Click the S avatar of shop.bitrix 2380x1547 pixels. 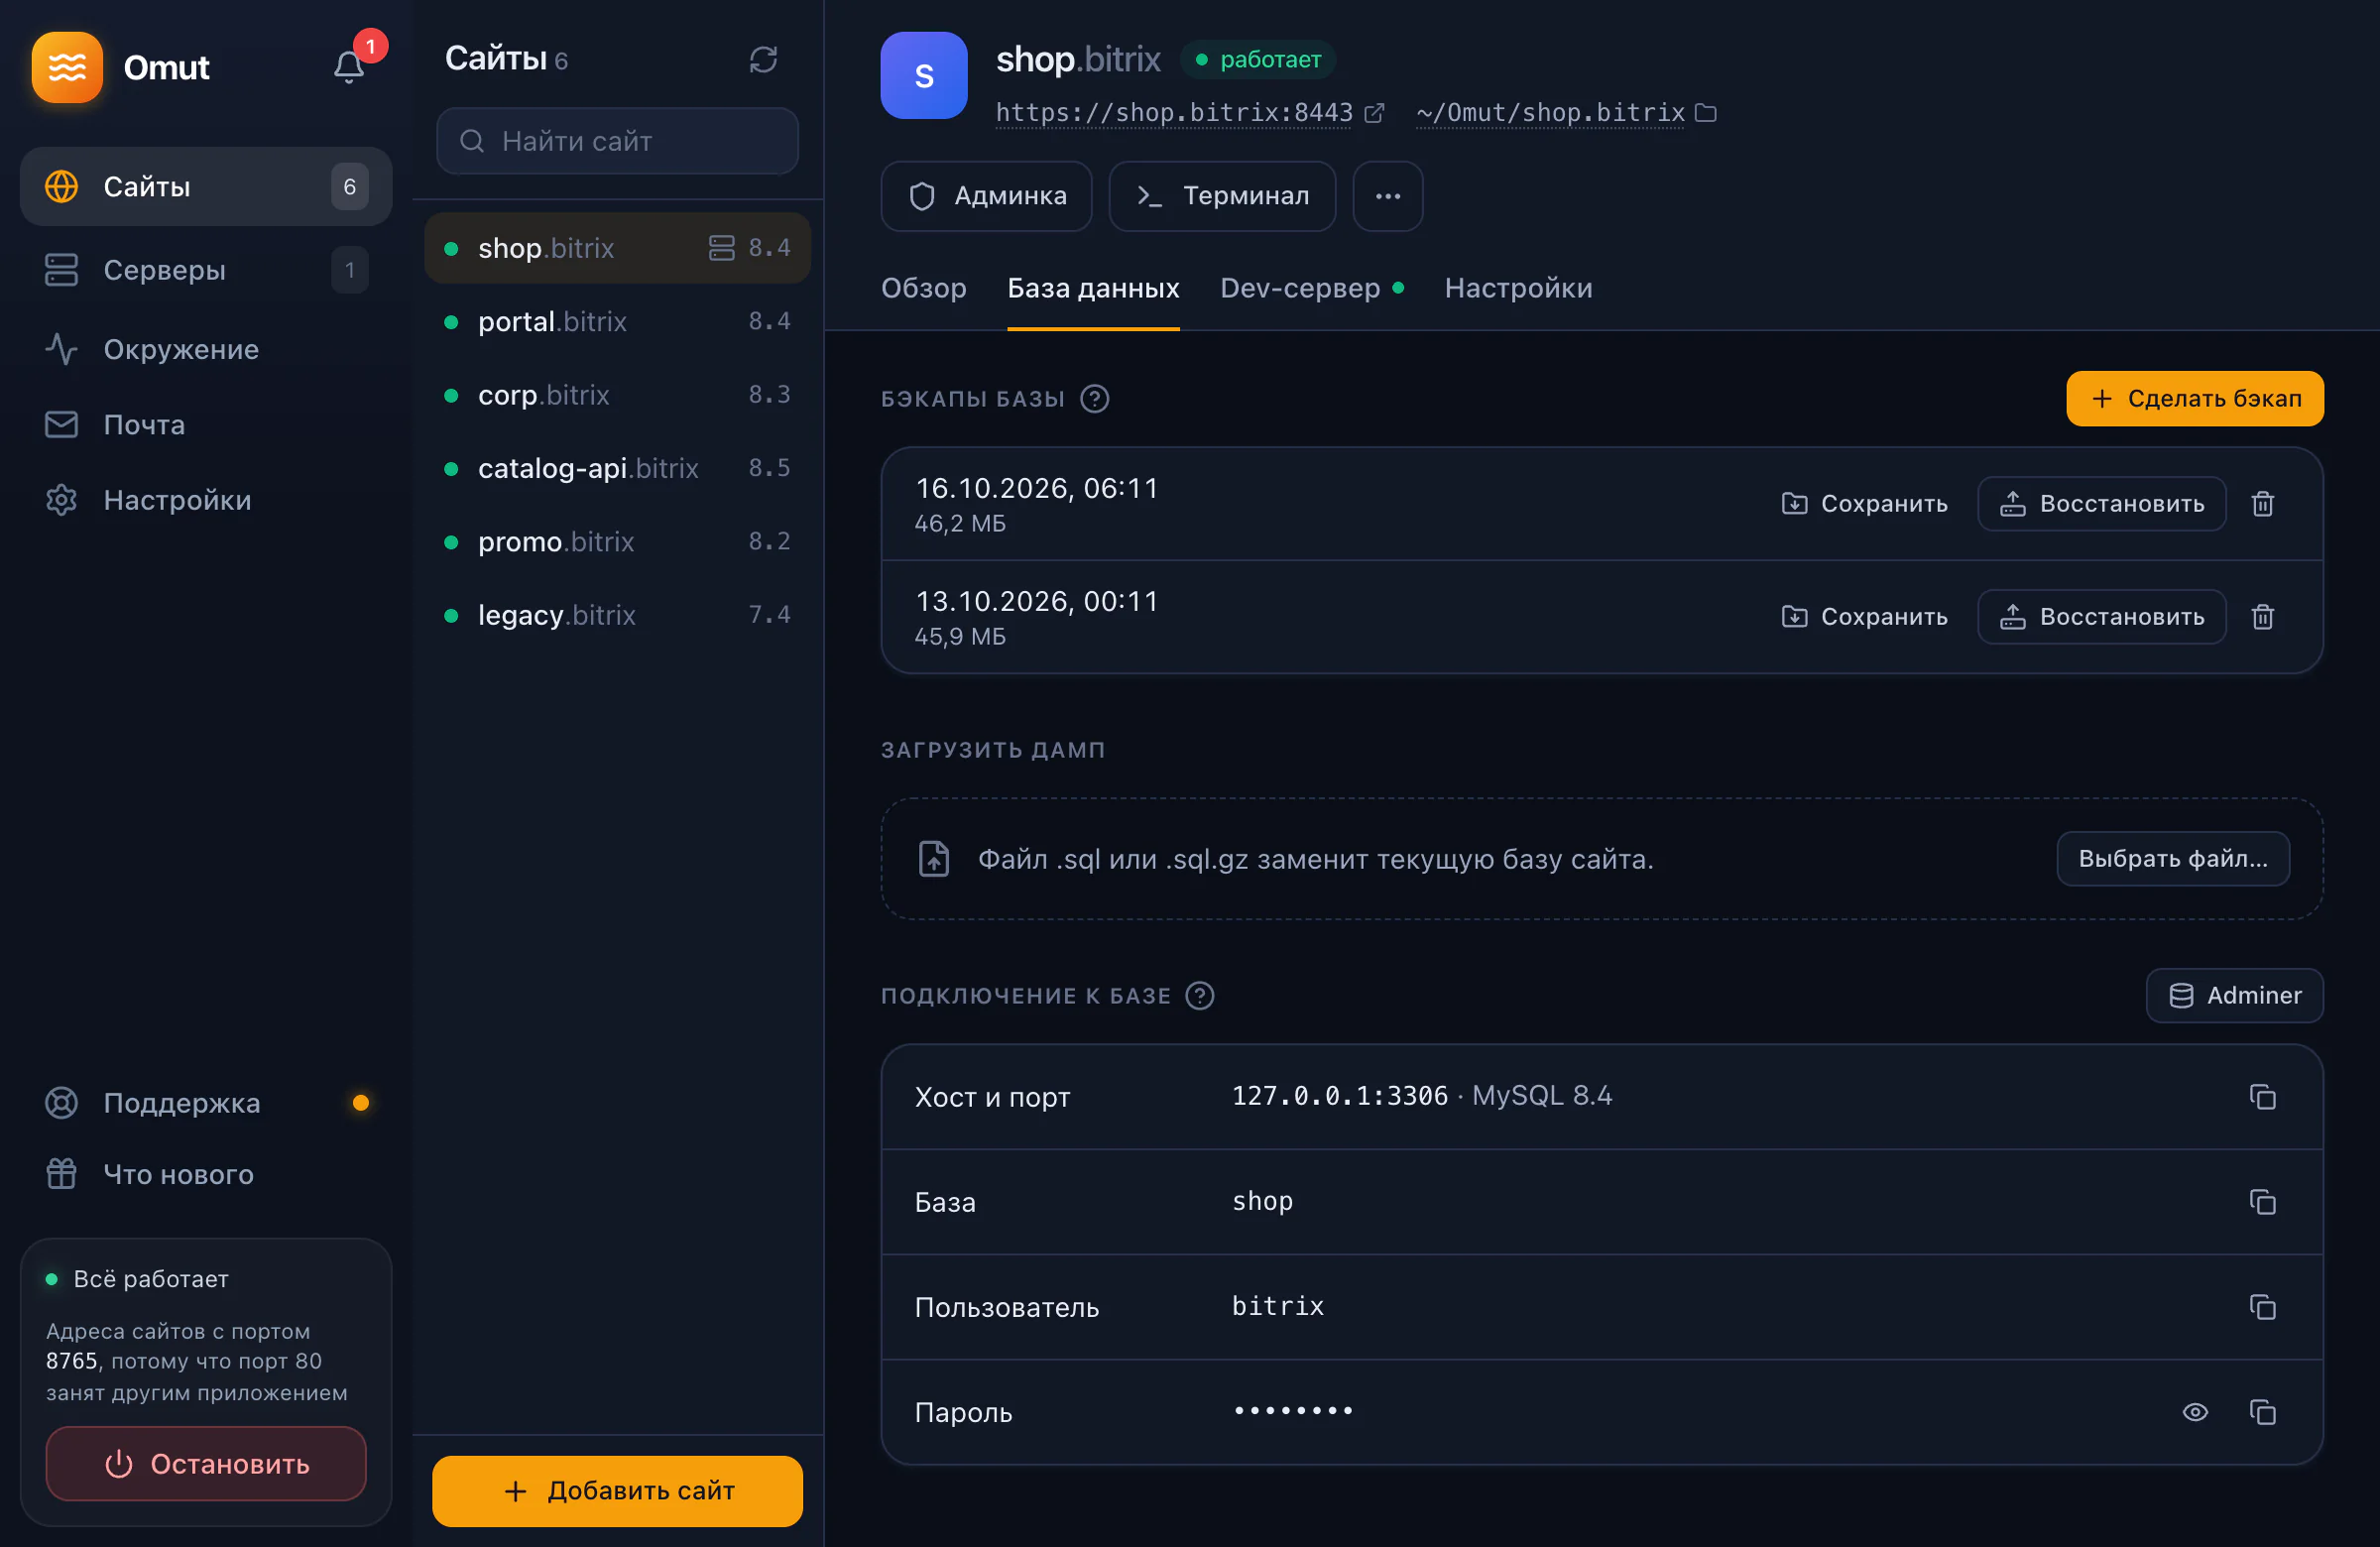(924, 75)
